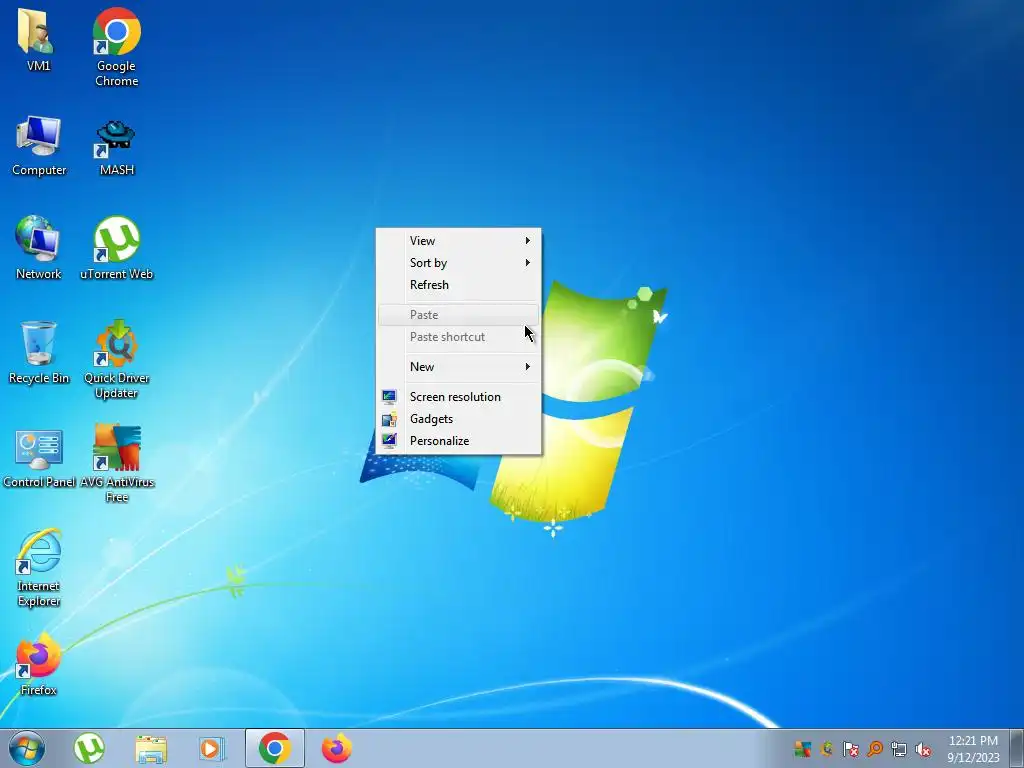
Task: Select the MASH desktop shortcut
Action: pyautogui.click(x=116, y=148)
